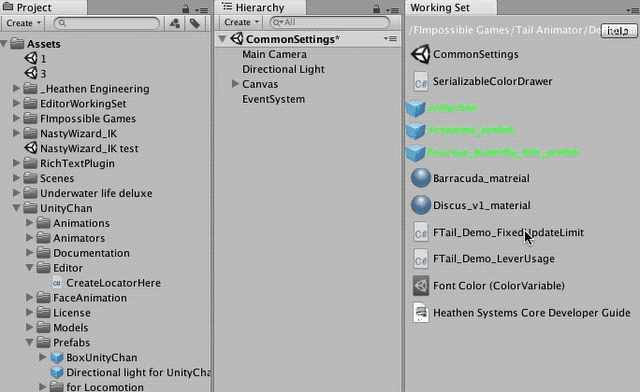The width and height of the screenshot is (640, 392).
Task: Focus the Project panel search field
Action: coord(107,23)
